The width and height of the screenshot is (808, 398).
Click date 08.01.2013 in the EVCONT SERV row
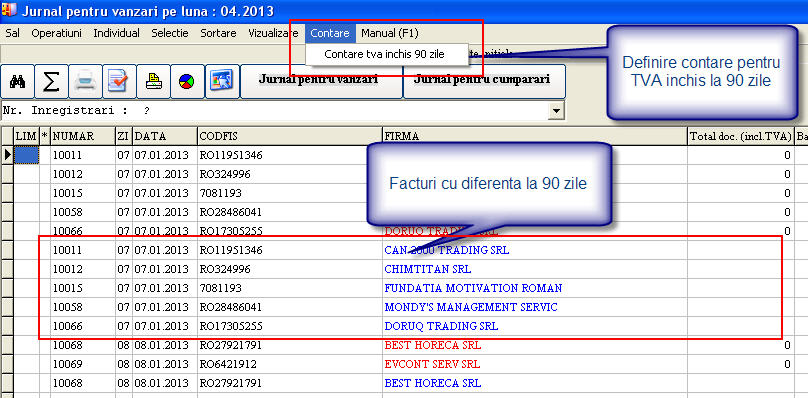coord(162,364)
